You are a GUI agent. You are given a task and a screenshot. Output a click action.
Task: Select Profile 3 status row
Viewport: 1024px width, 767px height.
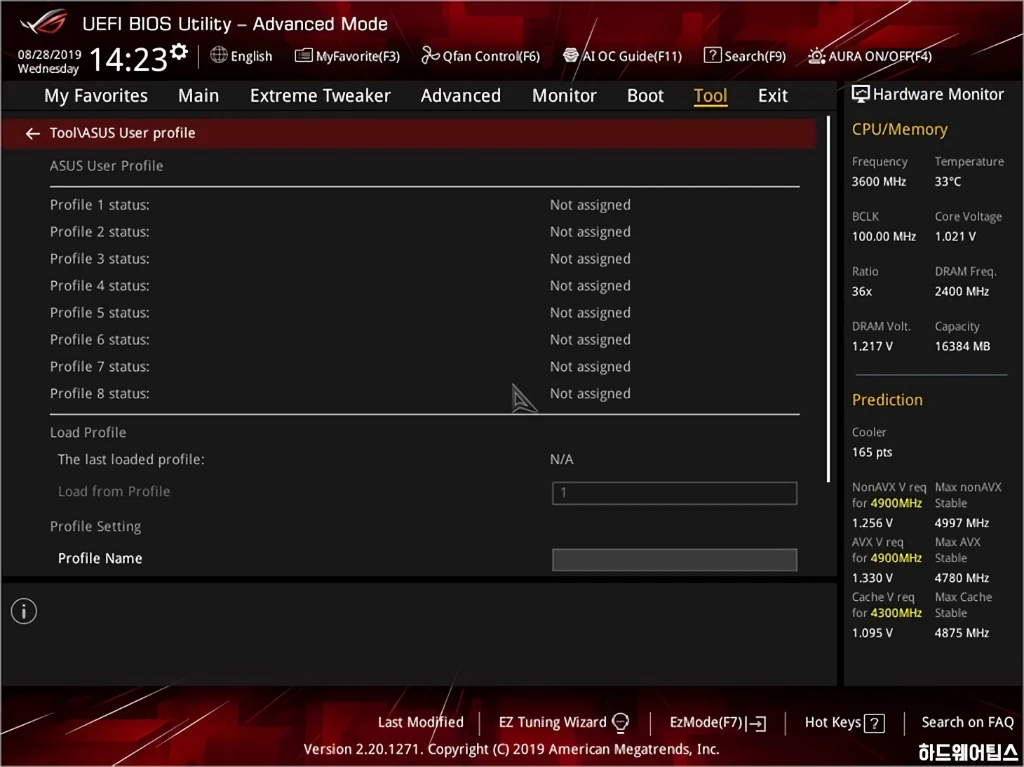424,259
